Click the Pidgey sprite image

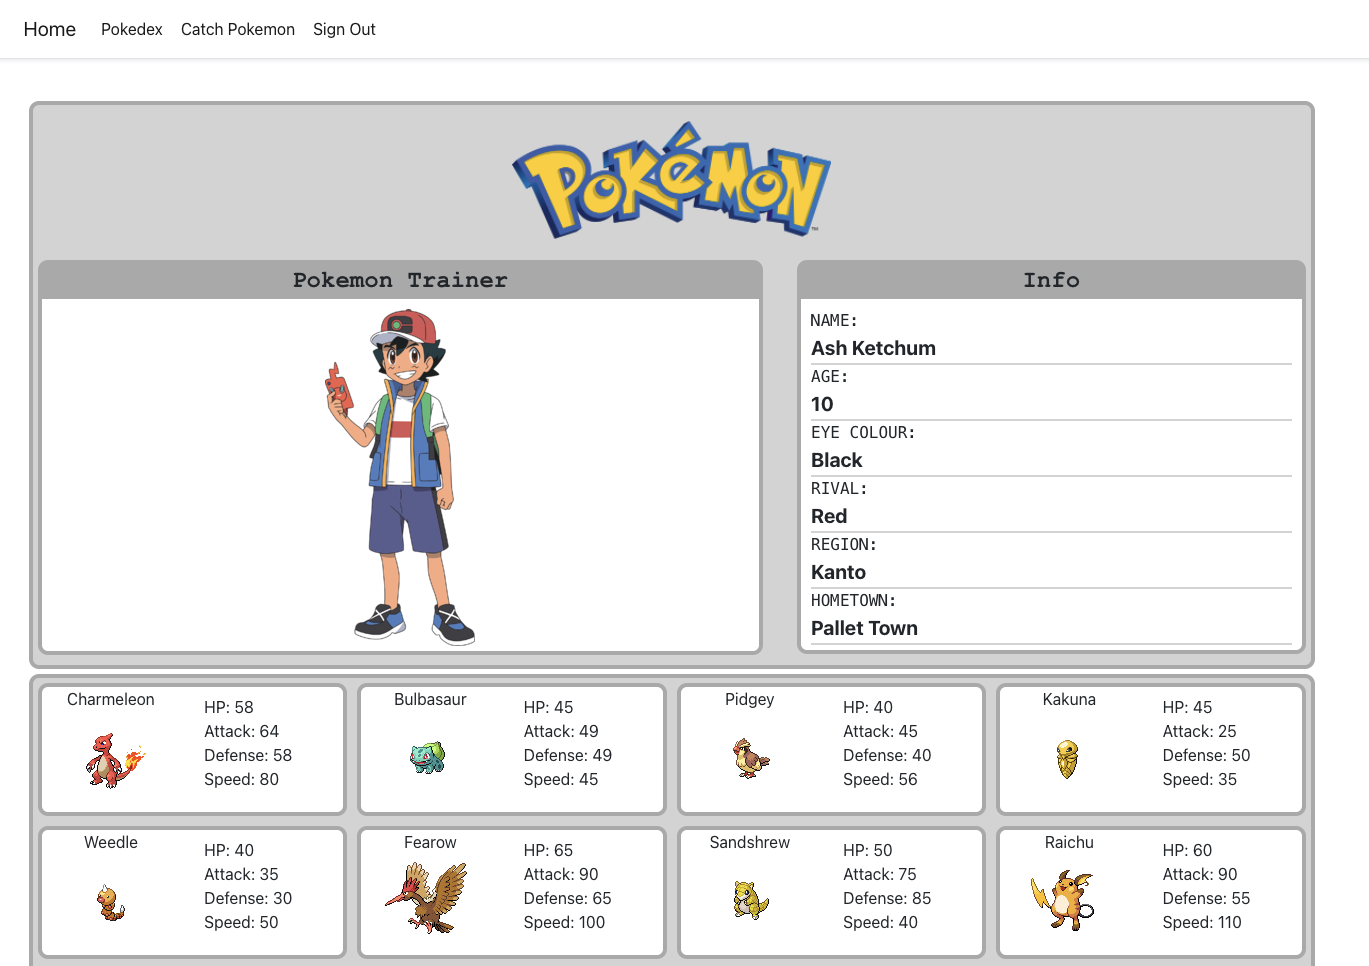coord(751,758)
